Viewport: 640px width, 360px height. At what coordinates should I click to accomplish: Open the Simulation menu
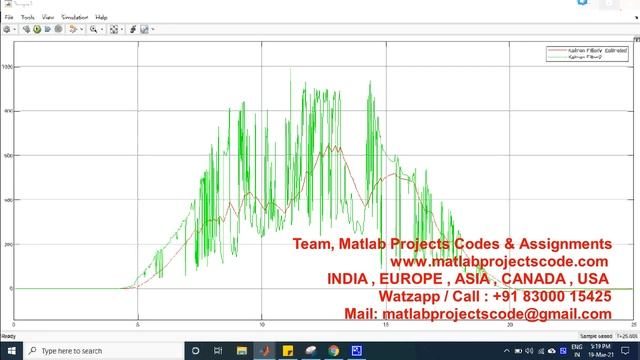(x=75, y=17)
